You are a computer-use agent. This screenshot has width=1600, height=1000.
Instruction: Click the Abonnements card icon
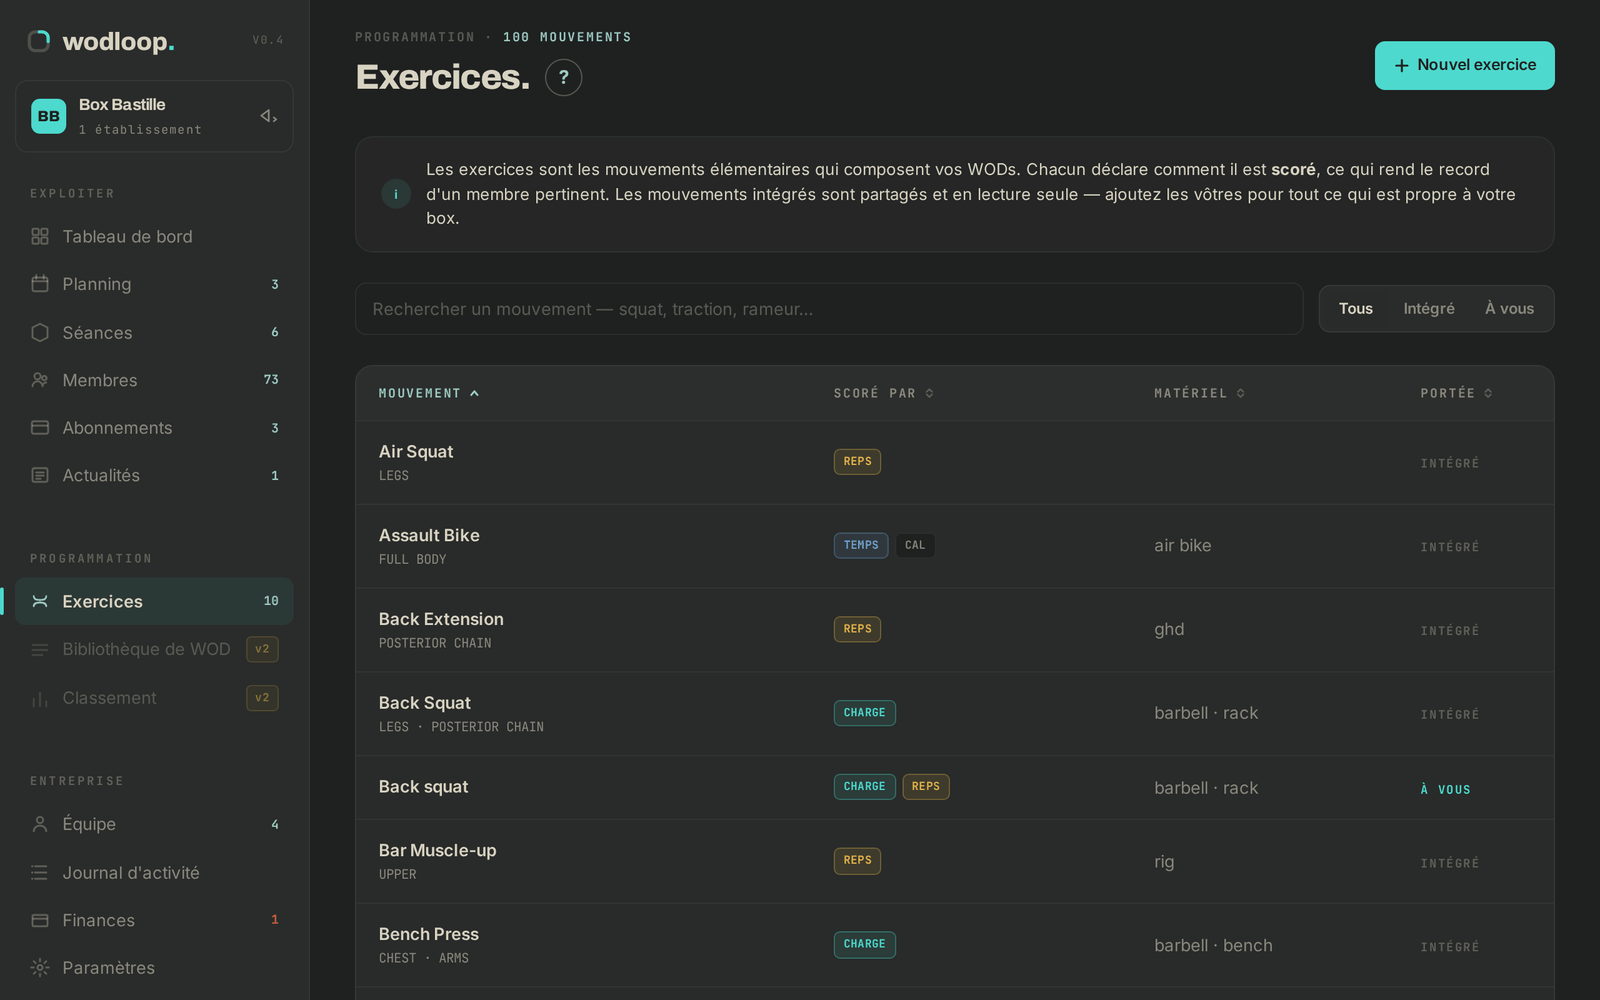coord(40,428)
